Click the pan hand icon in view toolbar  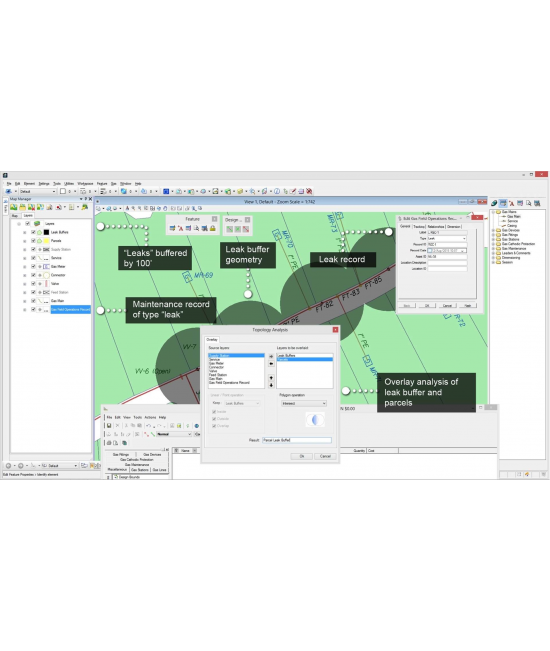[x=165, y=208]
